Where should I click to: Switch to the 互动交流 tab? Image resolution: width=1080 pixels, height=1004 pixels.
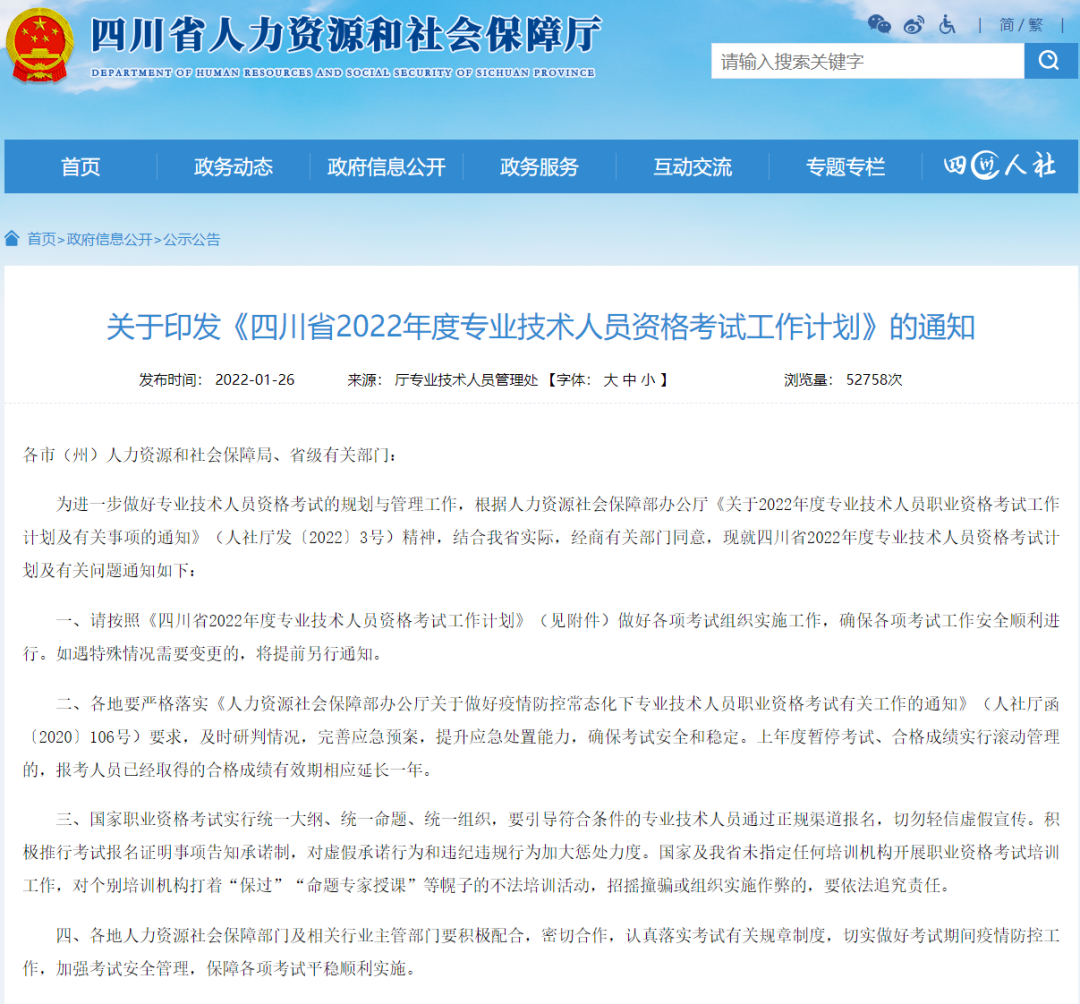(x=692, y=167)
